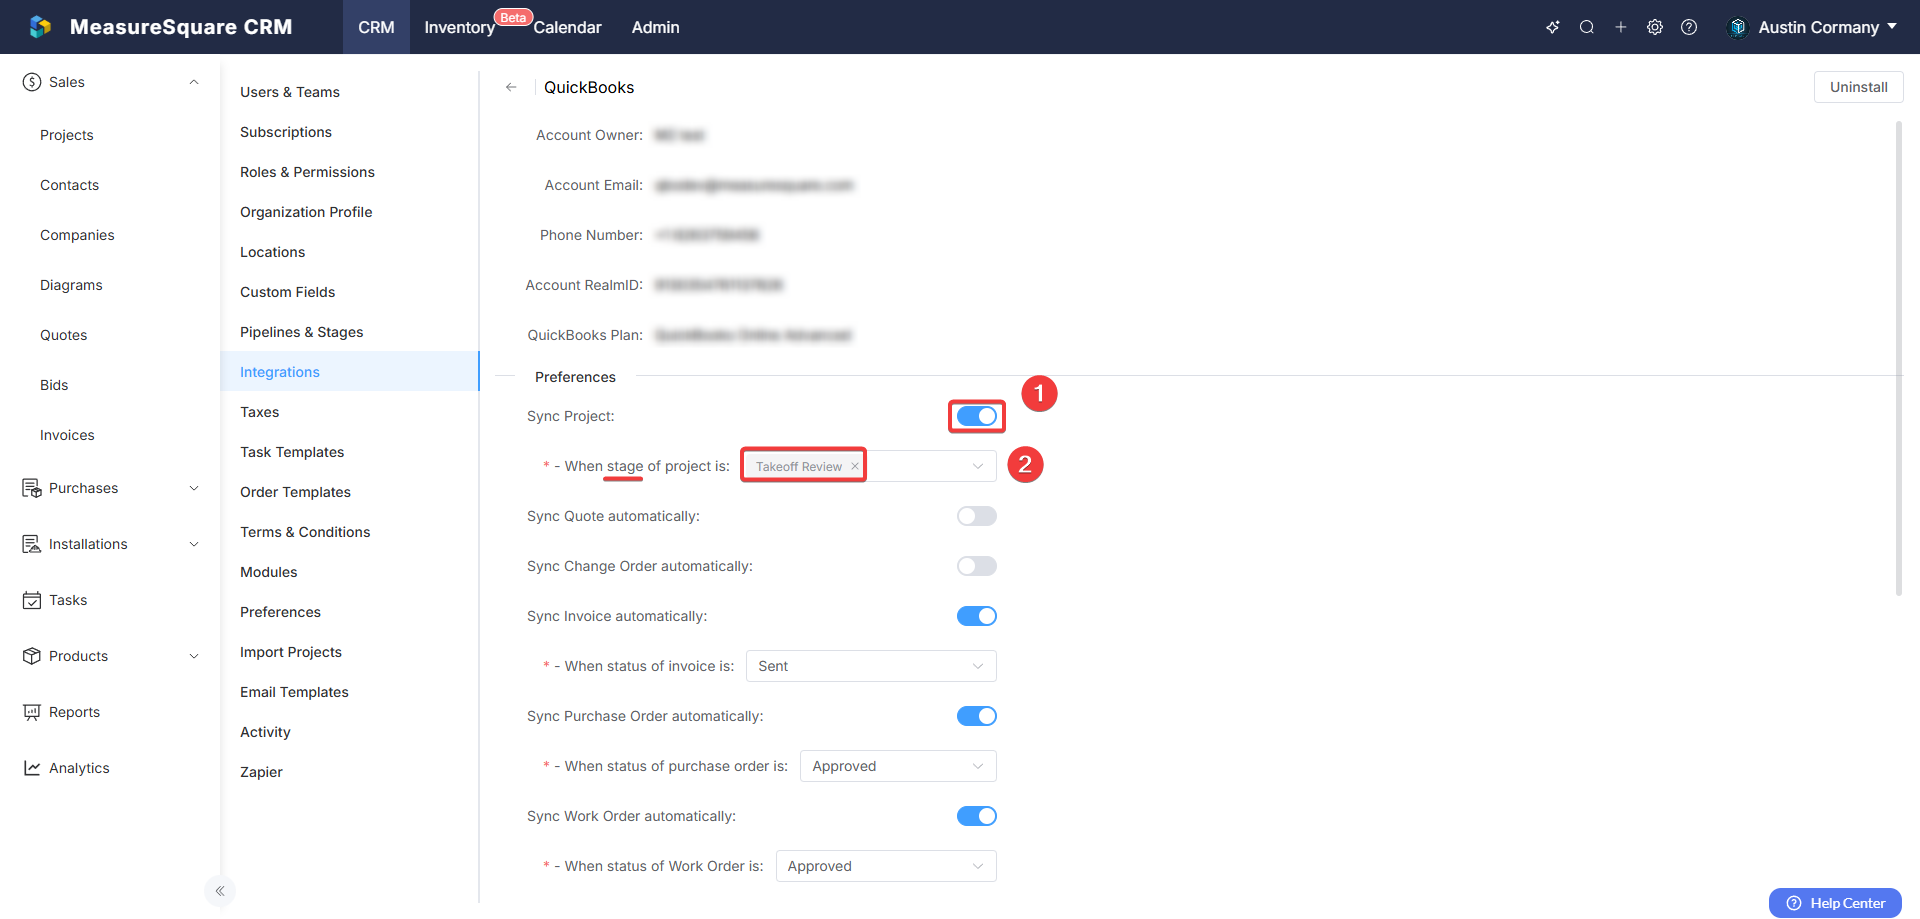Go to Bids in the sidebar
The image size is (1920, 919).
tap(54, 385)
